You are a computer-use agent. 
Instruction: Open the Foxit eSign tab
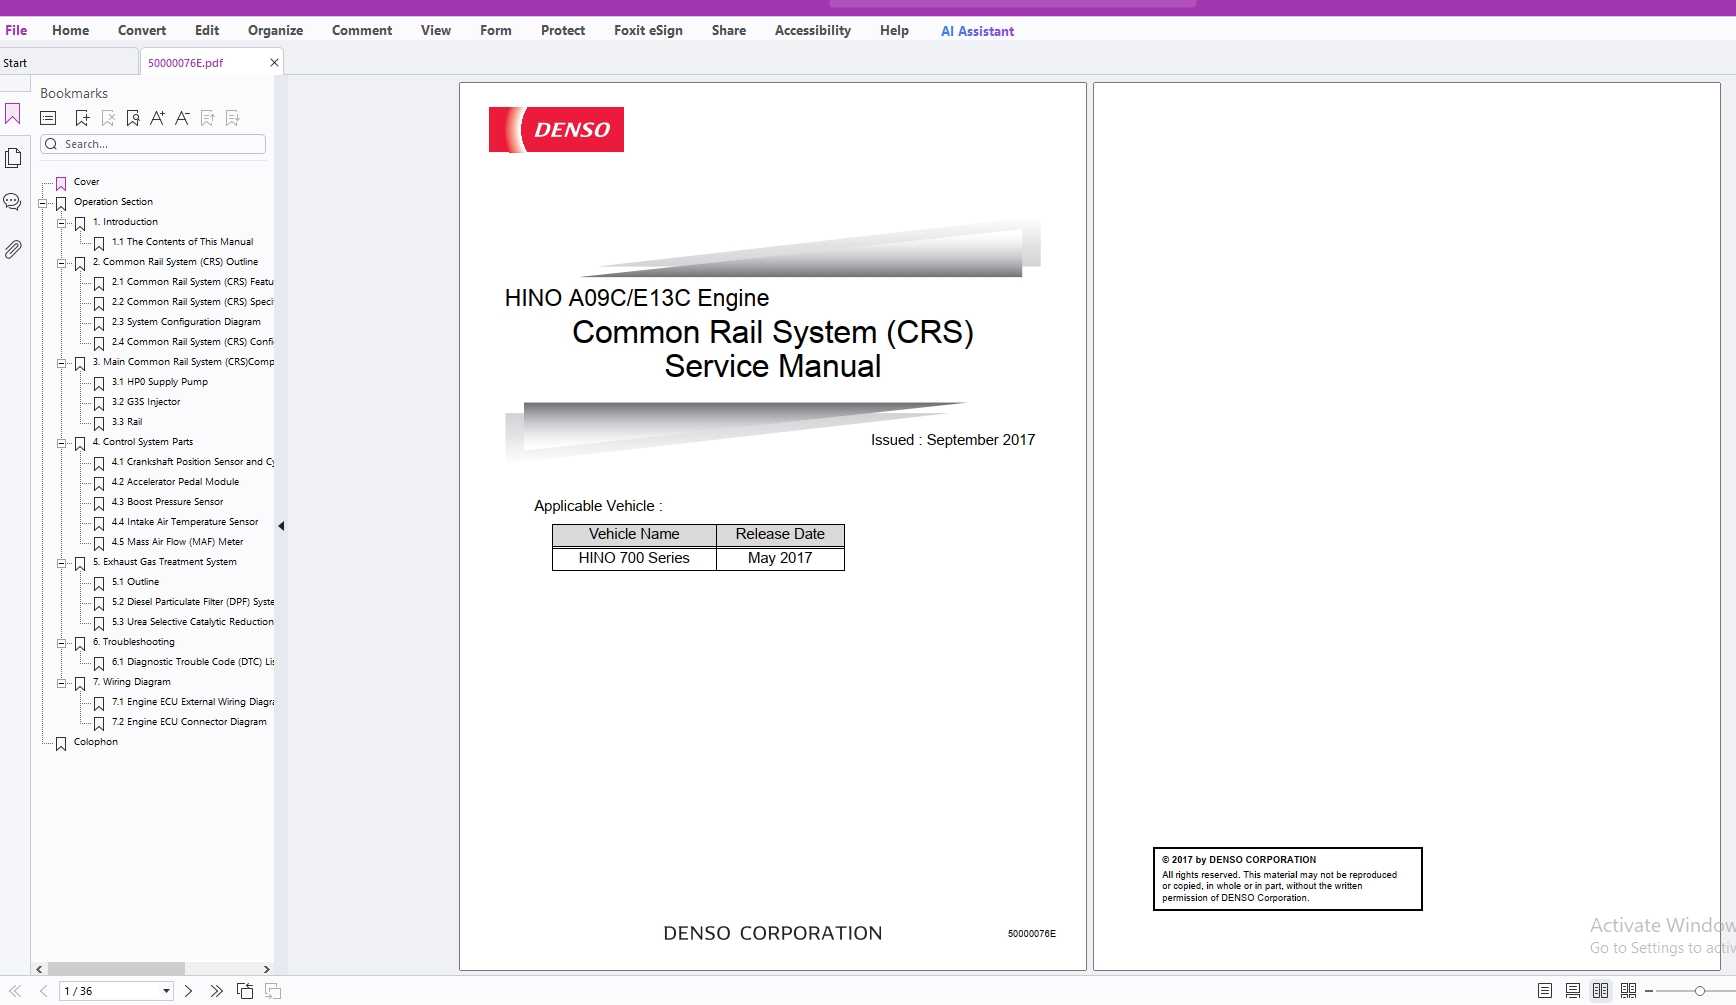click(x=648, y=31)
